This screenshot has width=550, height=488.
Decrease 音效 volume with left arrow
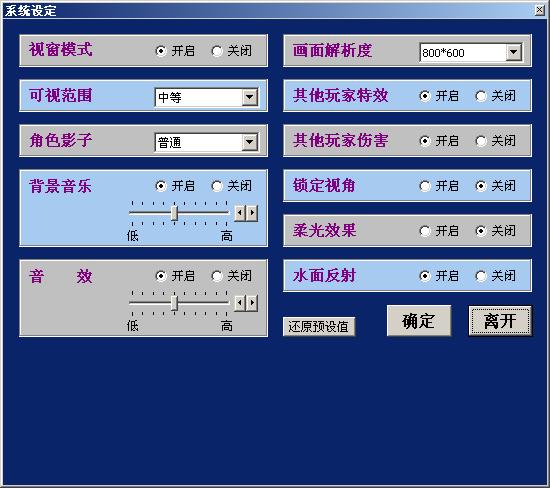click(x=240, y=303)
